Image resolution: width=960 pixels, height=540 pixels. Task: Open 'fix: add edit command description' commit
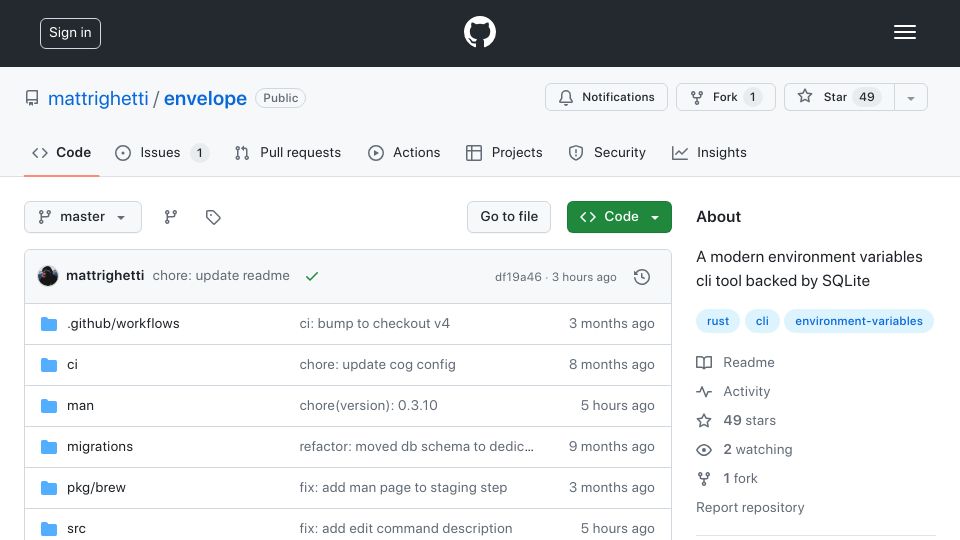(x=406, y=528)
